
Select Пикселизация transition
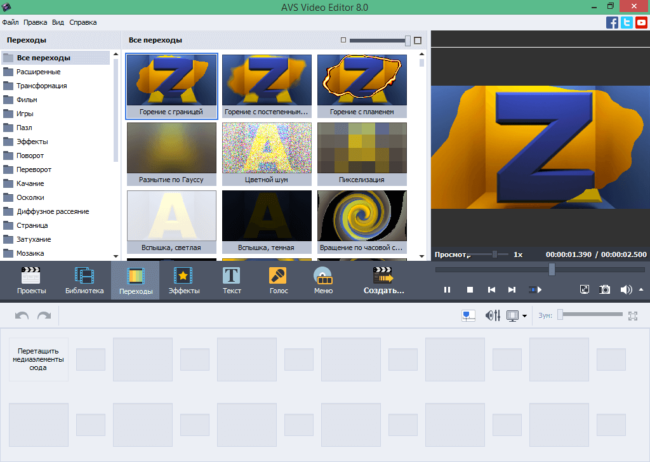[362, 154]
